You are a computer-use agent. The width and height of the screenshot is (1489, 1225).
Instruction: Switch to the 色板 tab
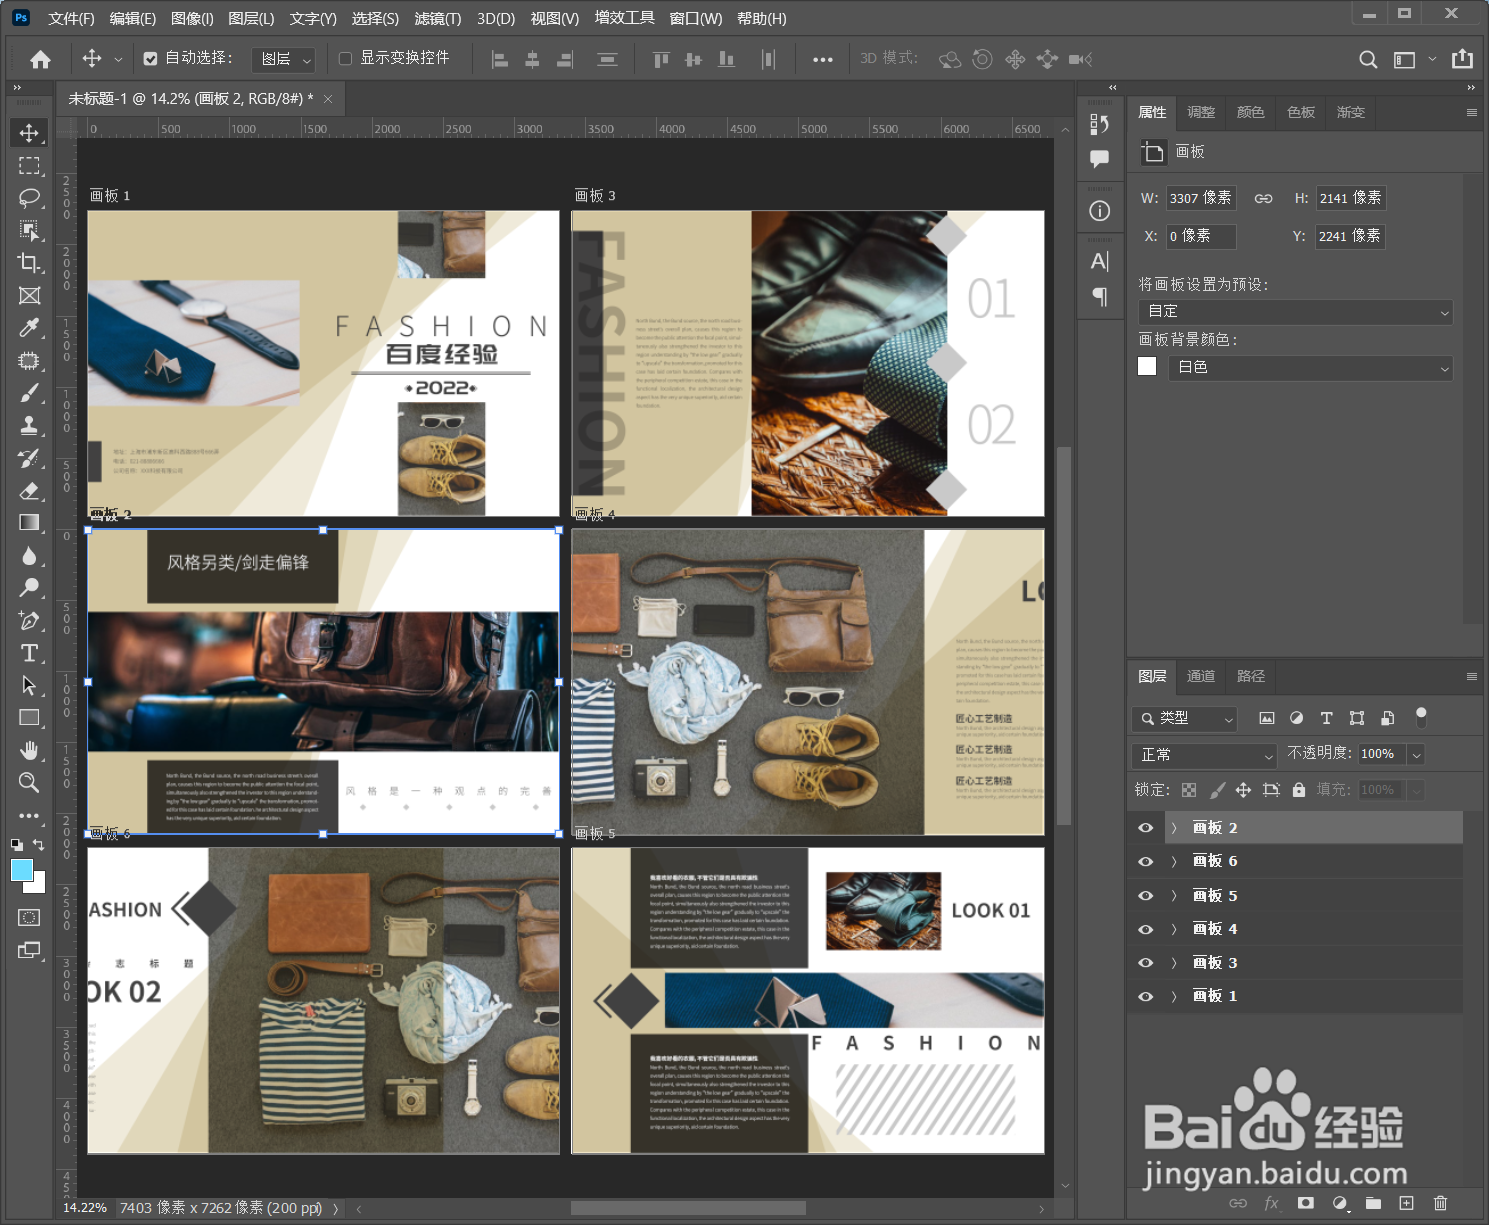tap(1300, 112)
